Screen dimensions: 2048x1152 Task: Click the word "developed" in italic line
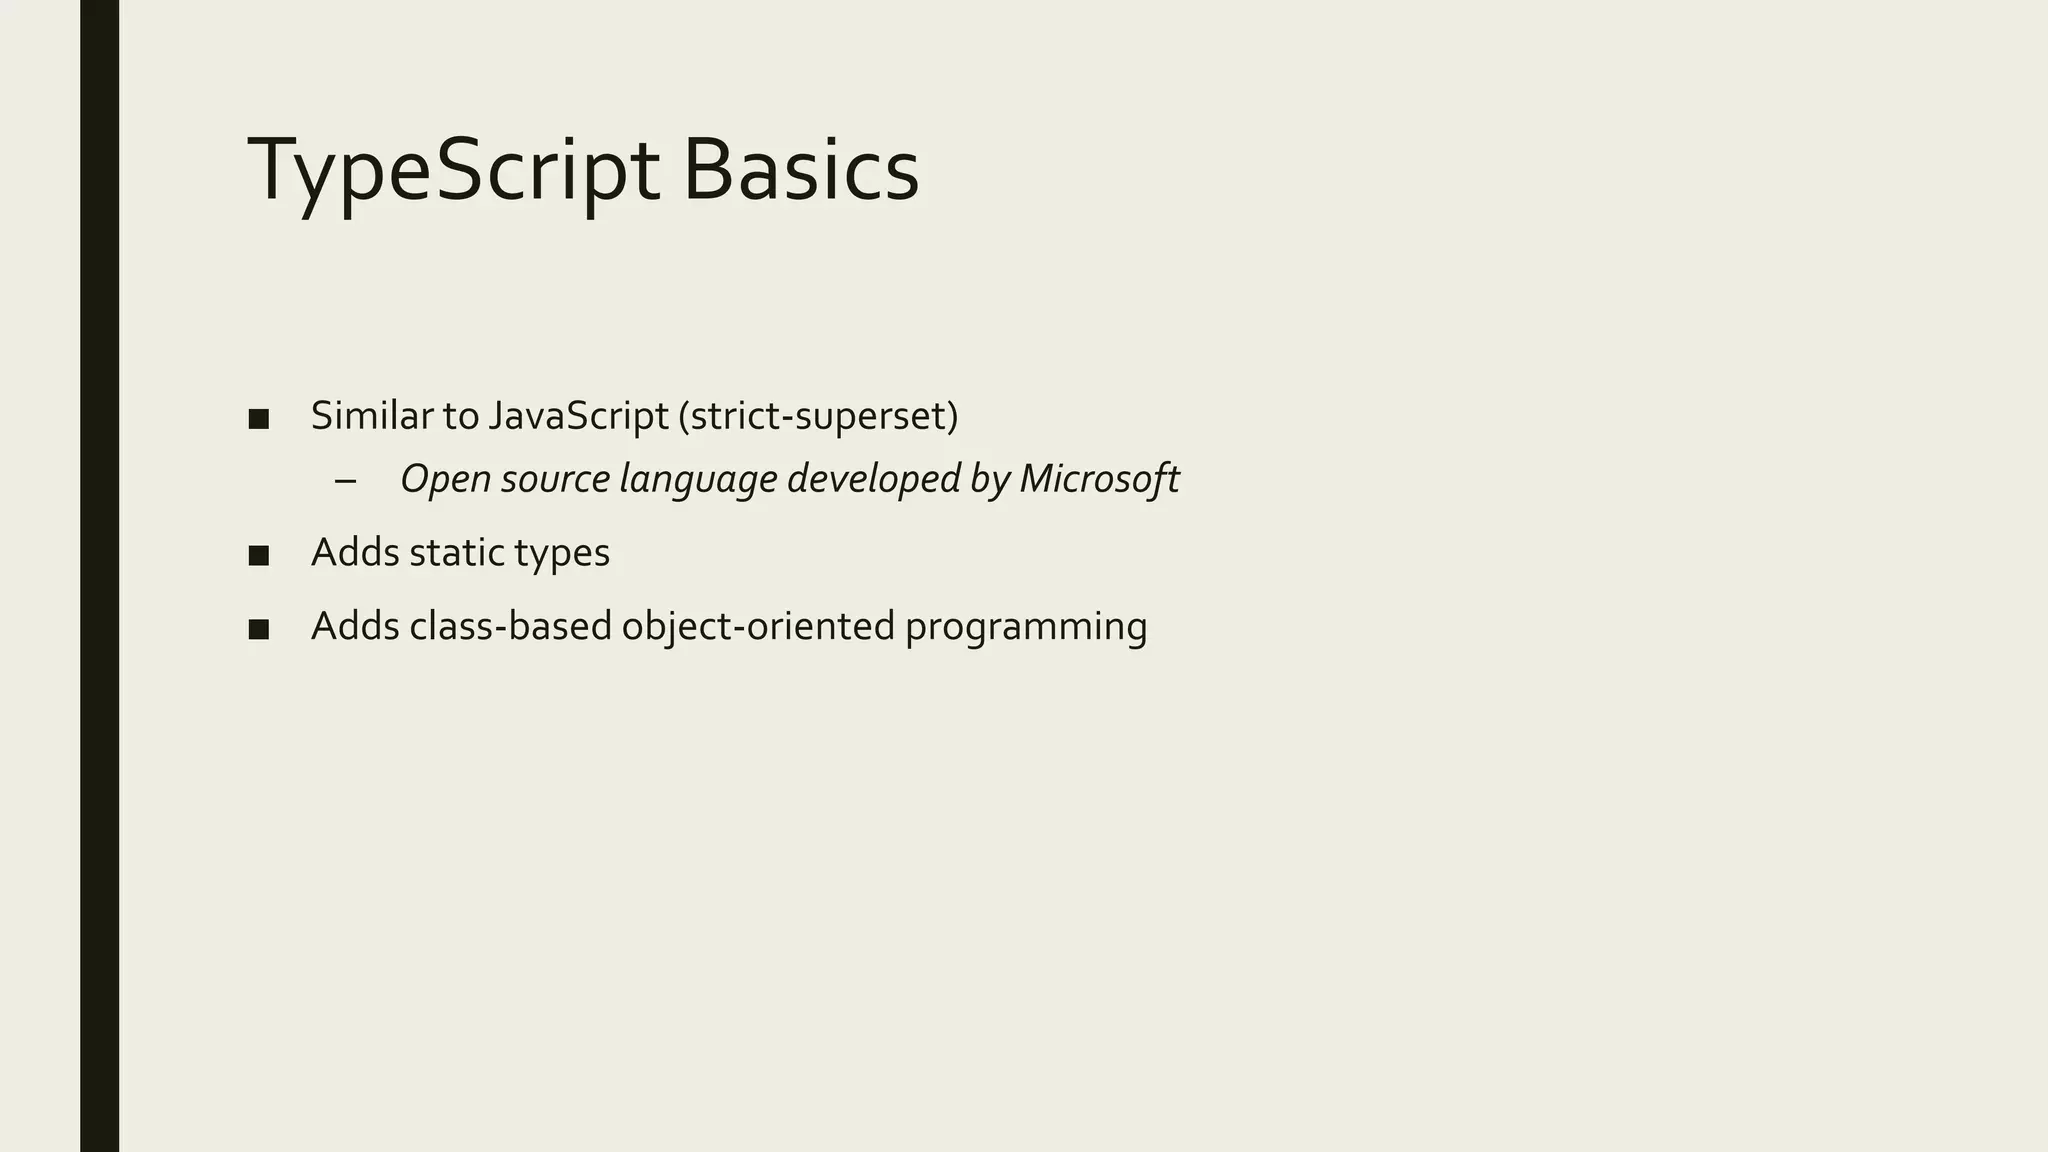click(x=873, y=479)
